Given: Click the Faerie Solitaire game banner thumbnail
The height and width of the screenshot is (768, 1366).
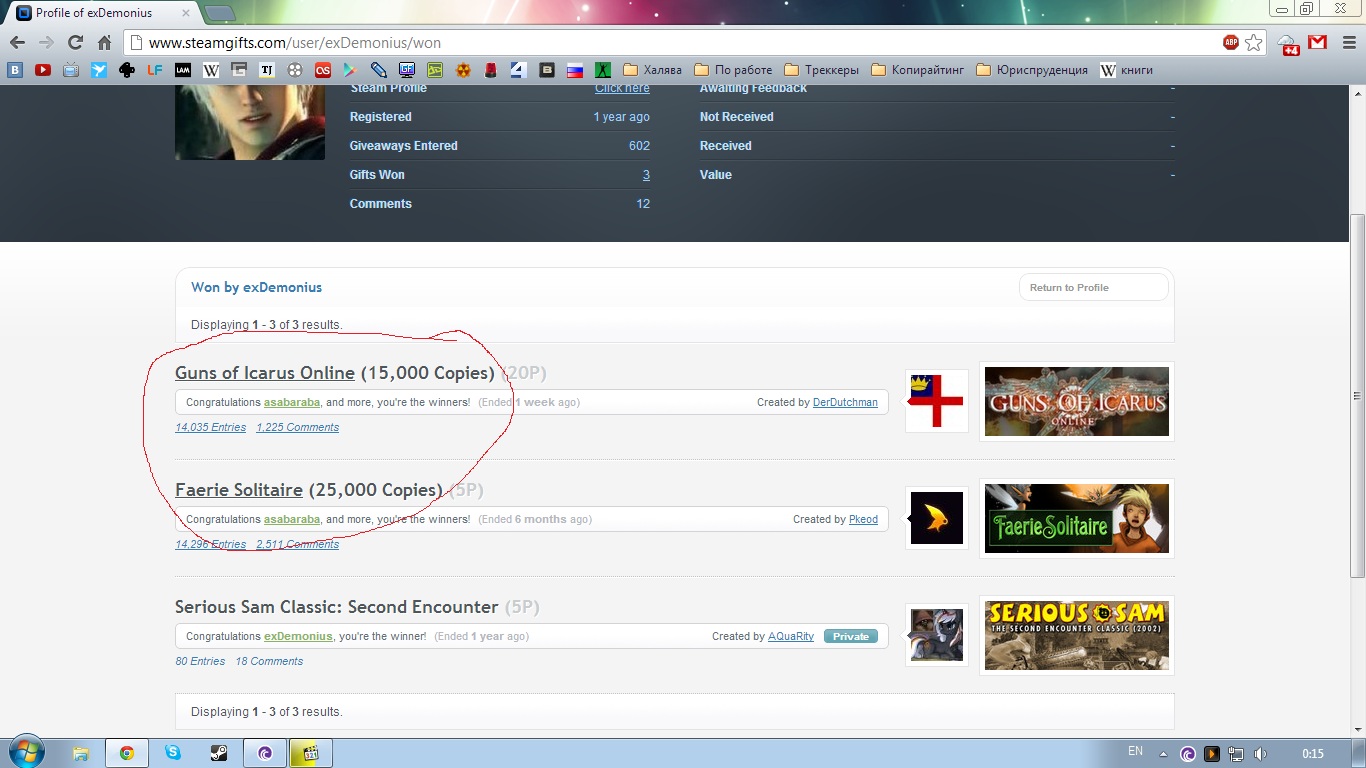Looking at the screenshot, I should coord(1076,518).
